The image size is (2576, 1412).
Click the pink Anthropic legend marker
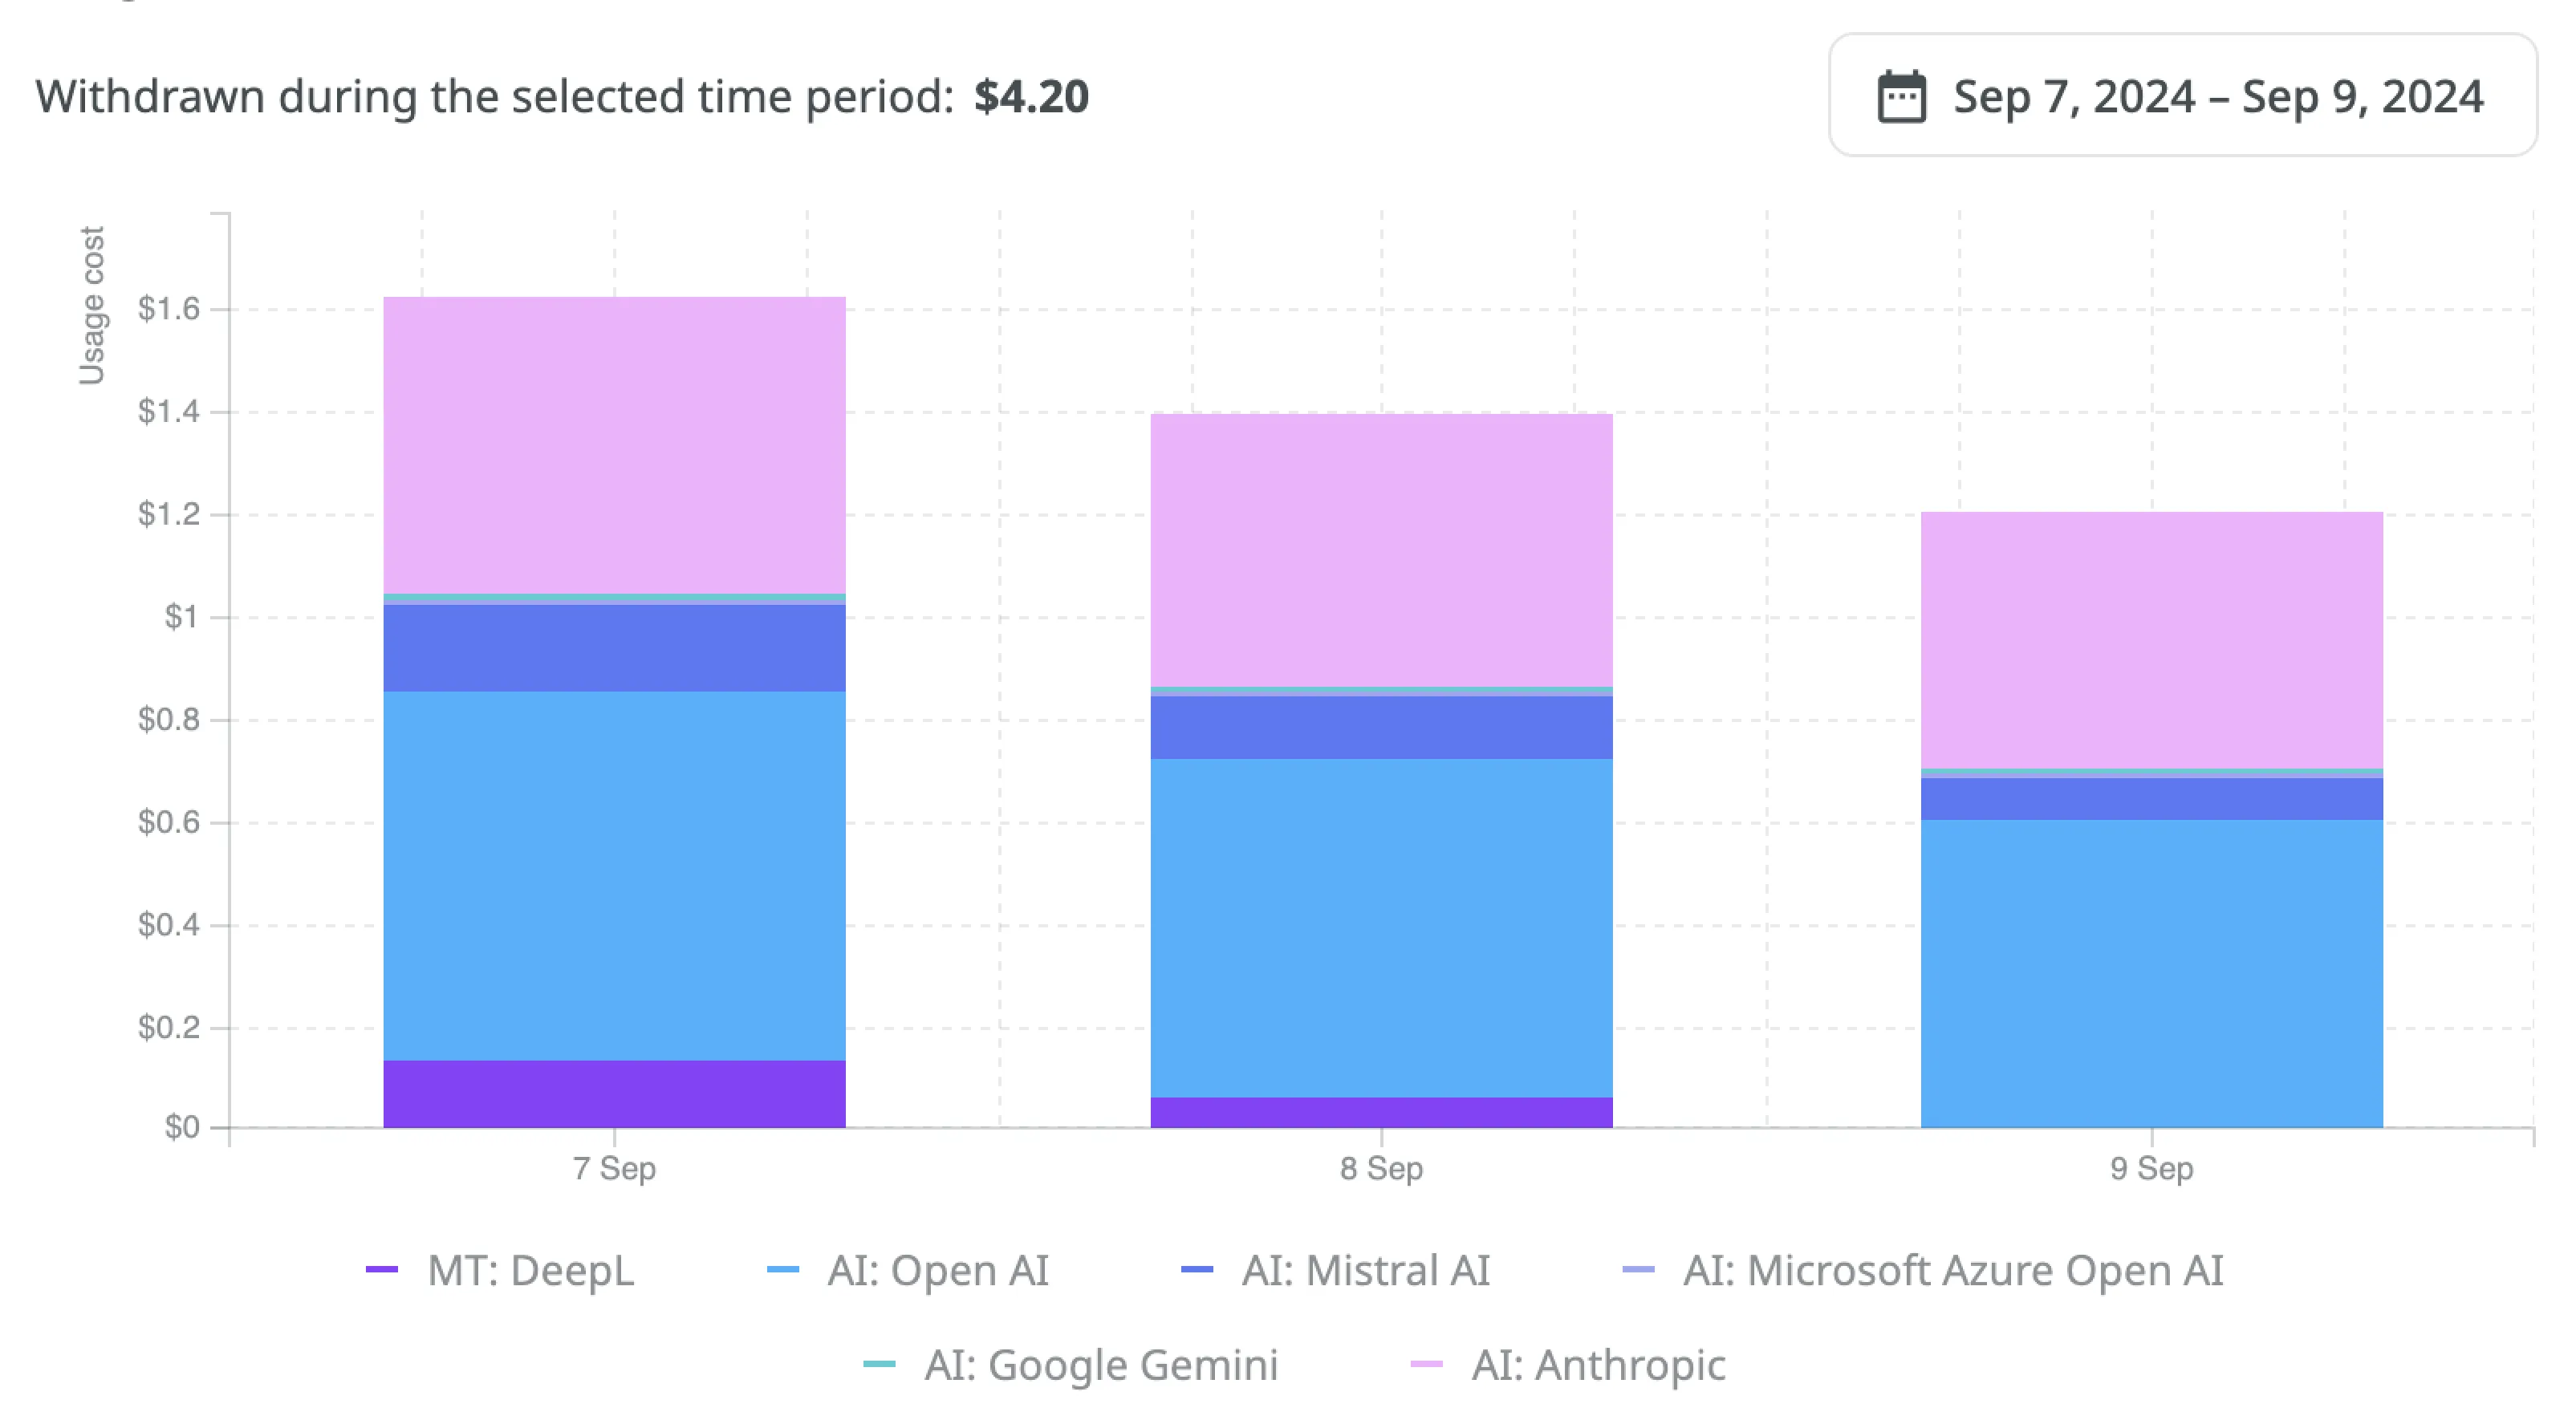(x=1428, y=1363)
